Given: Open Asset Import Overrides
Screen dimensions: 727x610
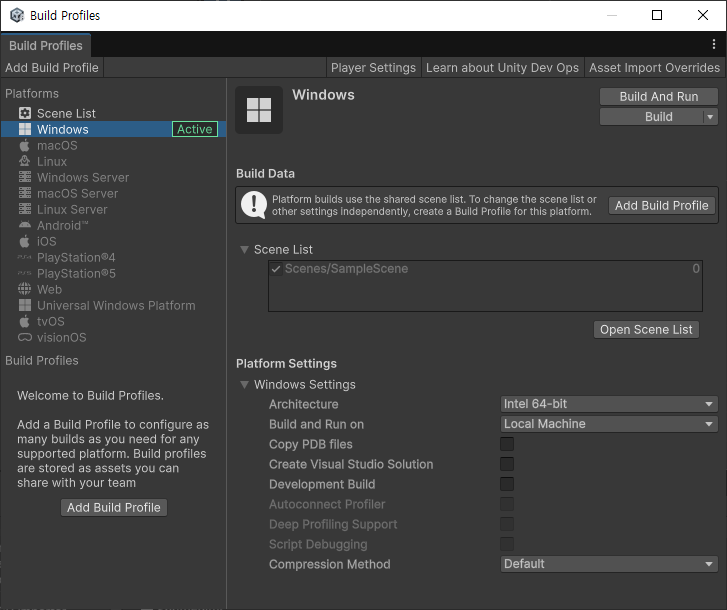Looking at the screenshot, I should [x=654, y=68].
